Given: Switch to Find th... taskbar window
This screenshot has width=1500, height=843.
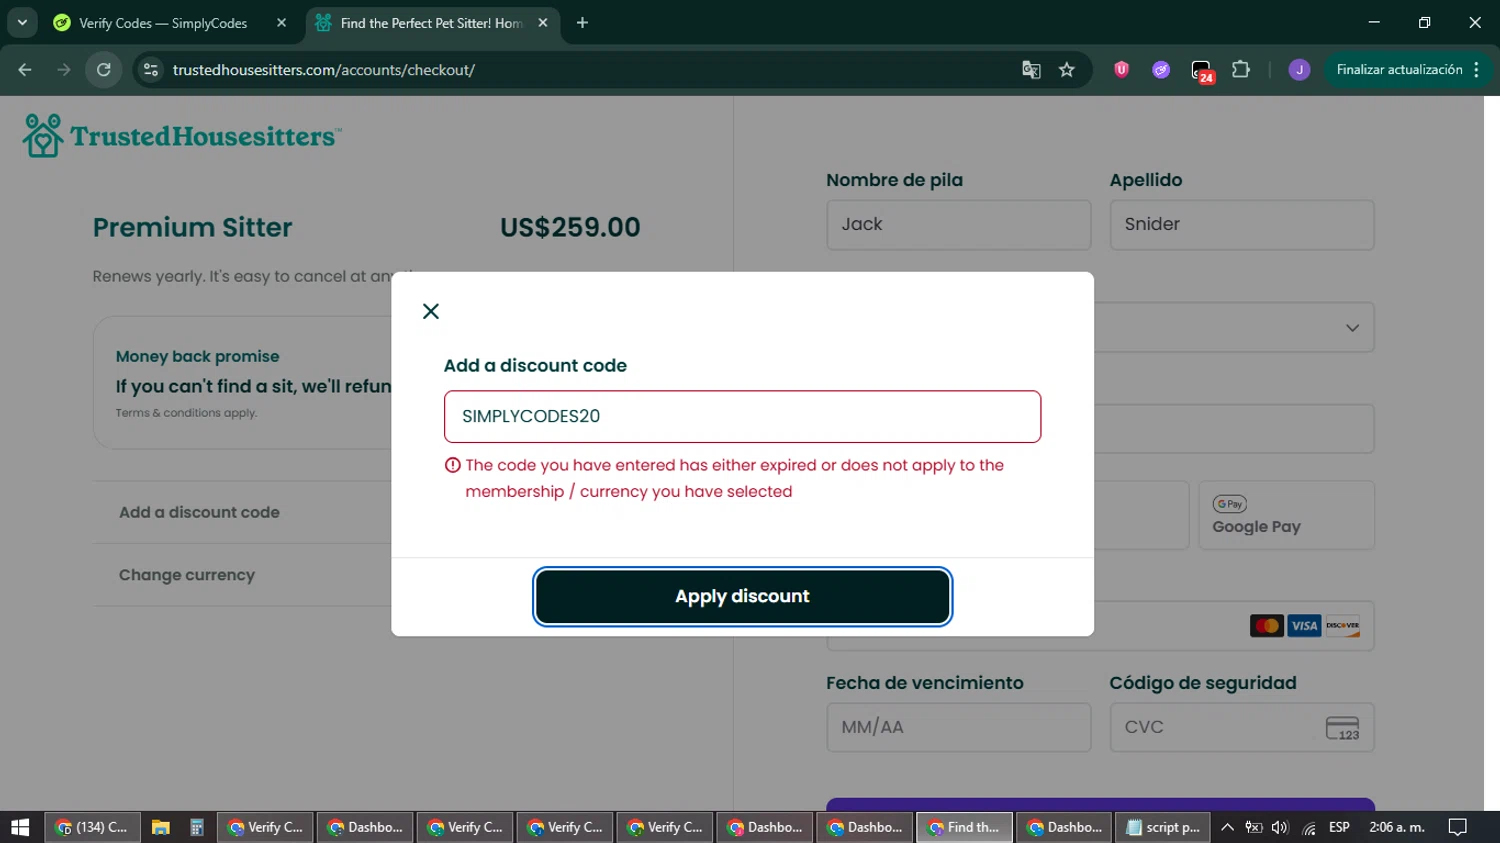Looking at the screenshot, I should pos(964,827).
